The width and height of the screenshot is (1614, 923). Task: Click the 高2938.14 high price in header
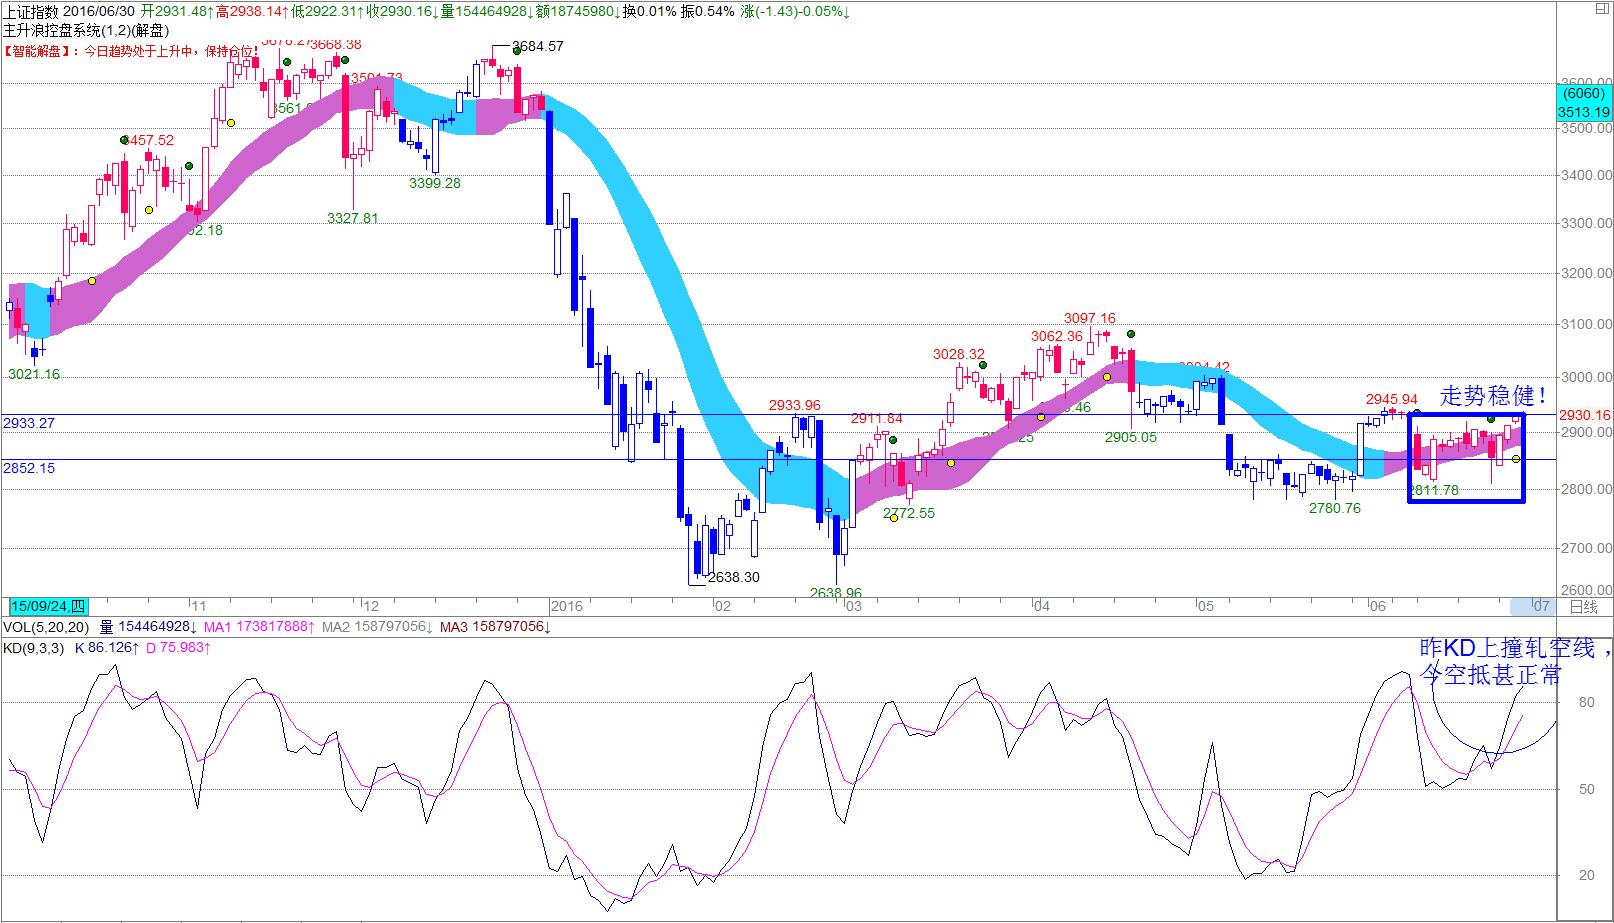(x=251, y=11)
